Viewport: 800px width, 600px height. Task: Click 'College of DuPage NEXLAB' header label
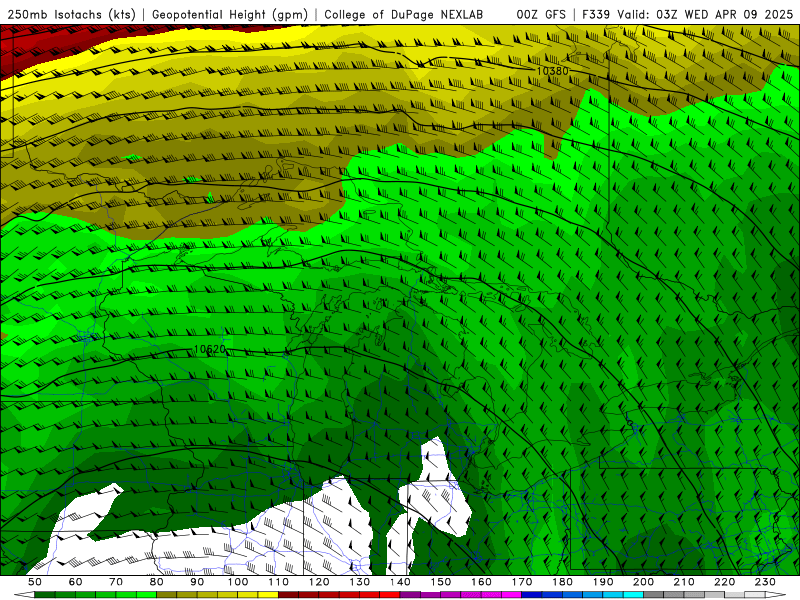pyautogui.click(x=403, y=15)
